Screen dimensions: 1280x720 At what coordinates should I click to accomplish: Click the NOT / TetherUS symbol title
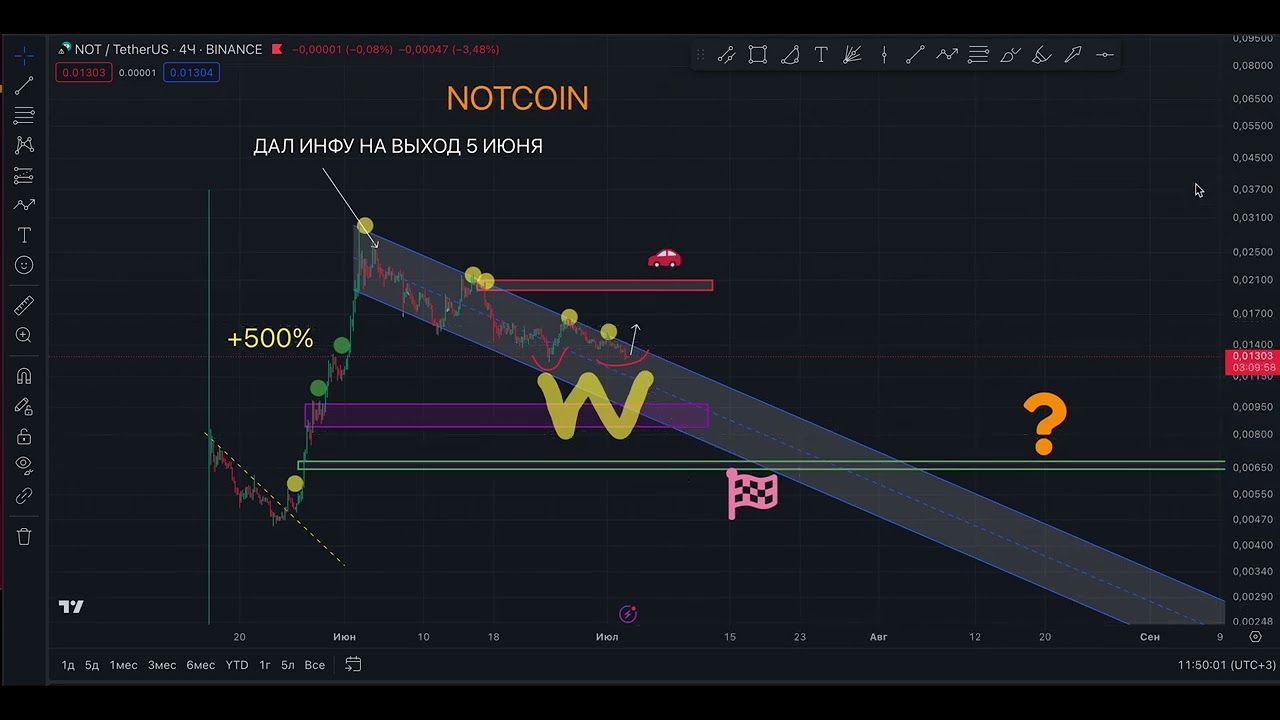[x=168, y=49]
